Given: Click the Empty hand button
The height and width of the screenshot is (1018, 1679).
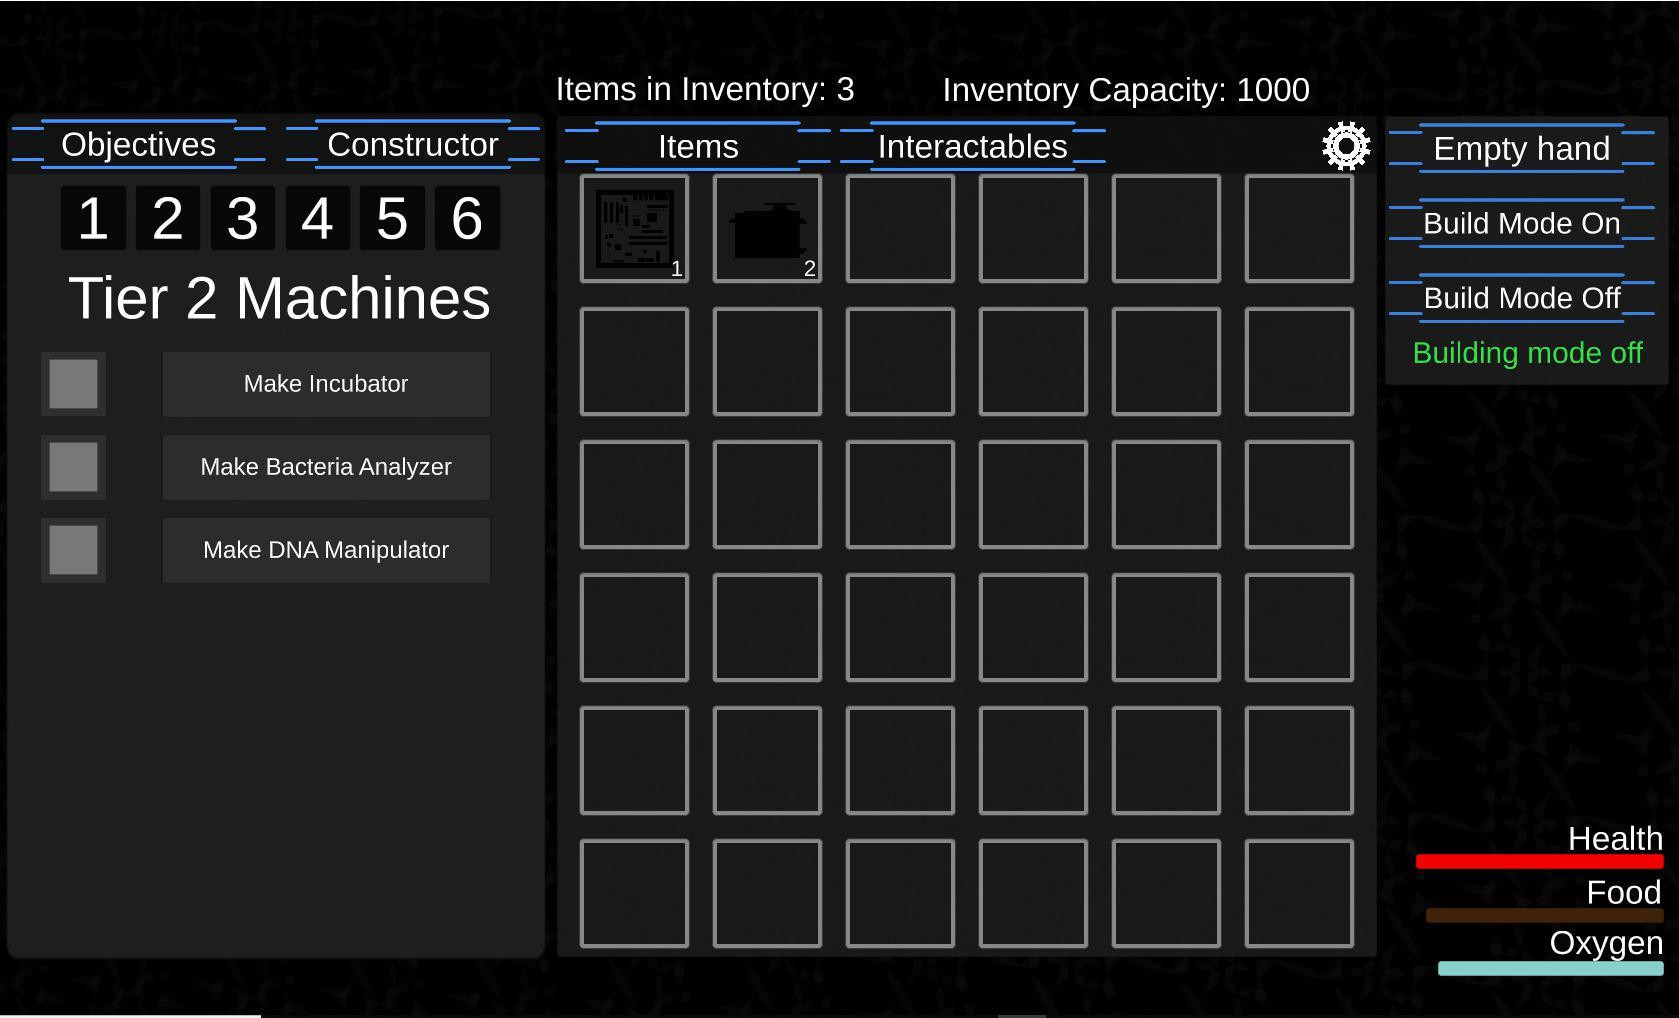Looking at the screenshot, I should (x=1522, y=149).
